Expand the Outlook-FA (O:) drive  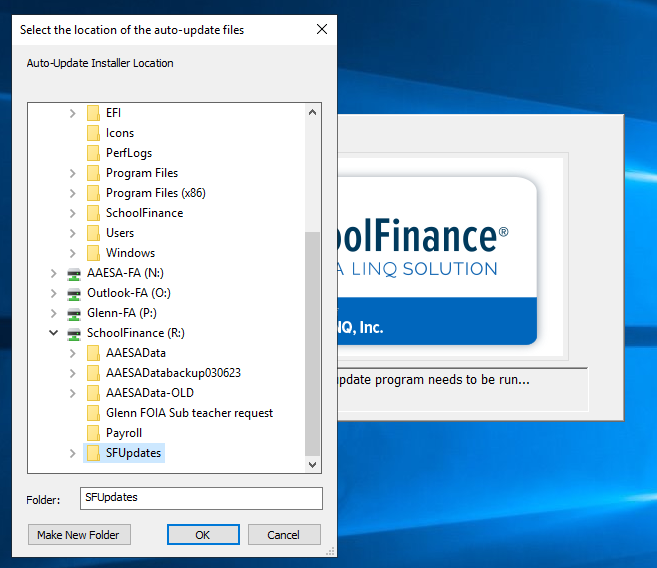(53, 293)
